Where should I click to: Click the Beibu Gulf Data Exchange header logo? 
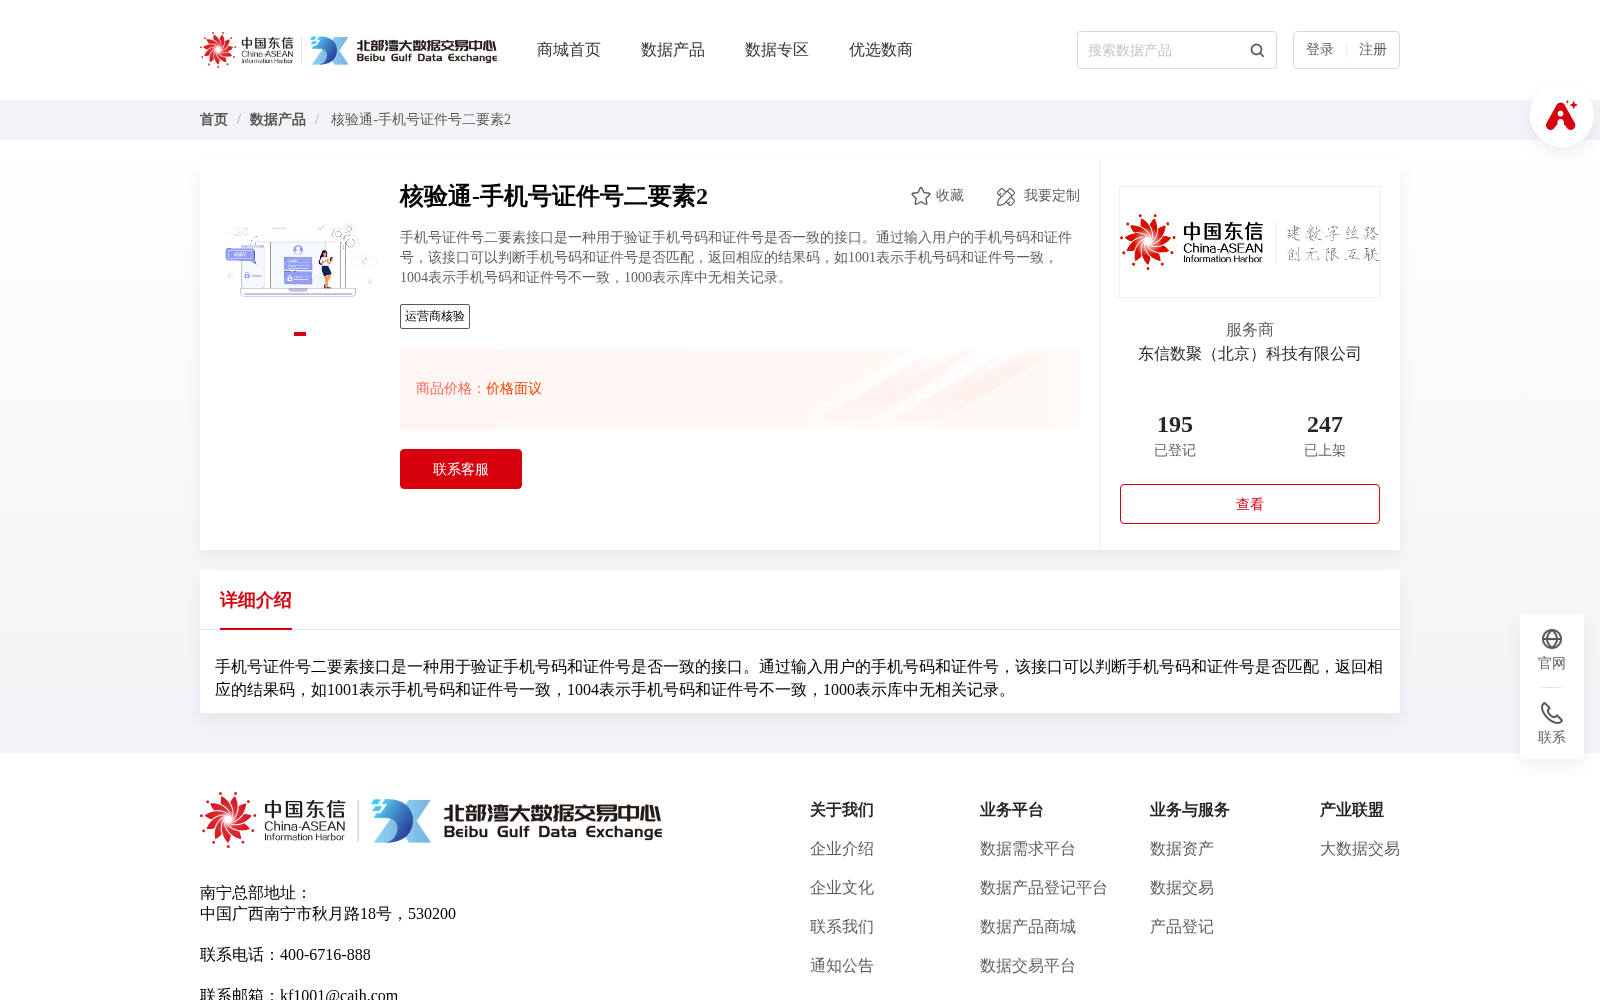point(403,50)
